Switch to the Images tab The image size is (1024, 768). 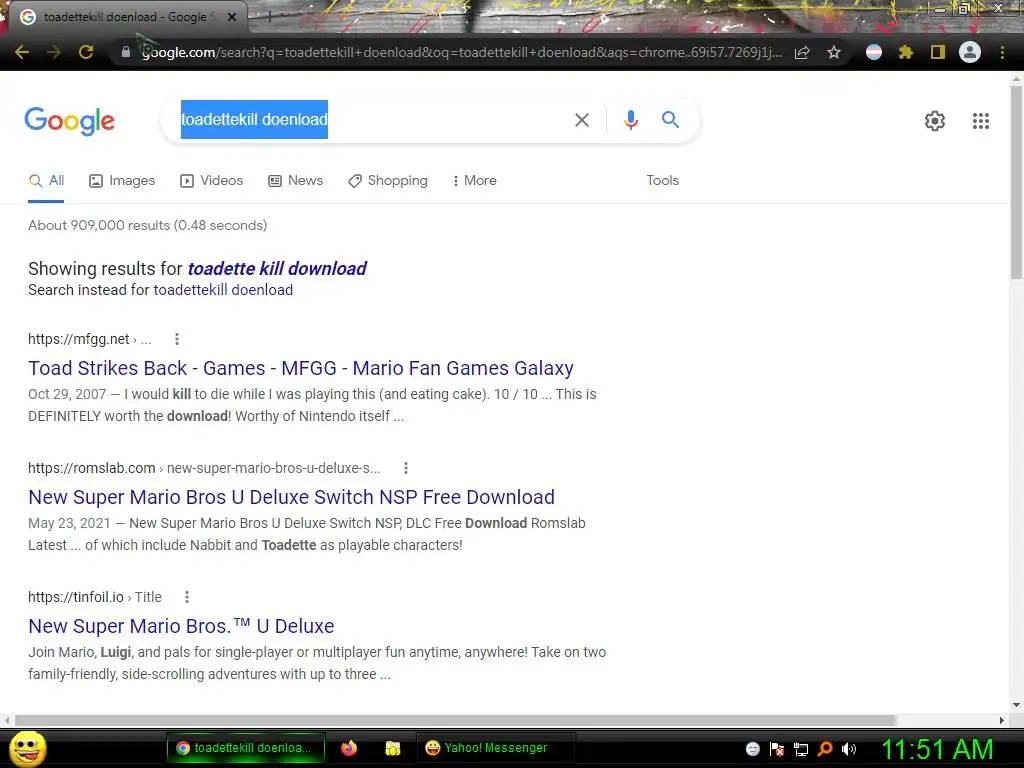tap(122, 181)
